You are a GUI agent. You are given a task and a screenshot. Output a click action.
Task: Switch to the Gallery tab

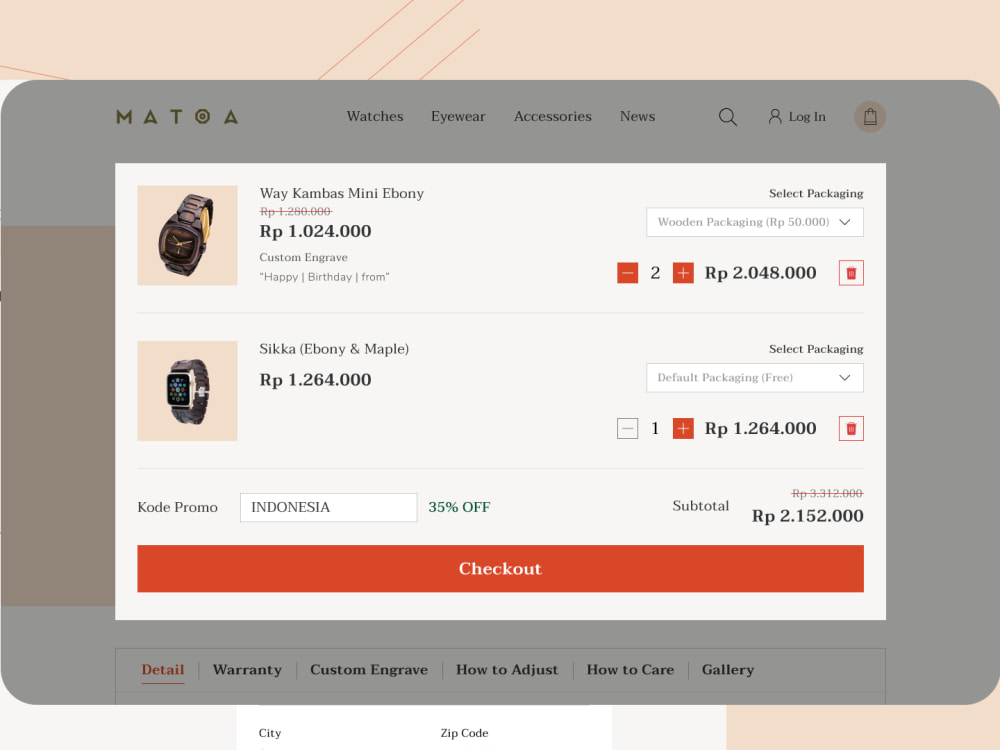click(728, 670)
